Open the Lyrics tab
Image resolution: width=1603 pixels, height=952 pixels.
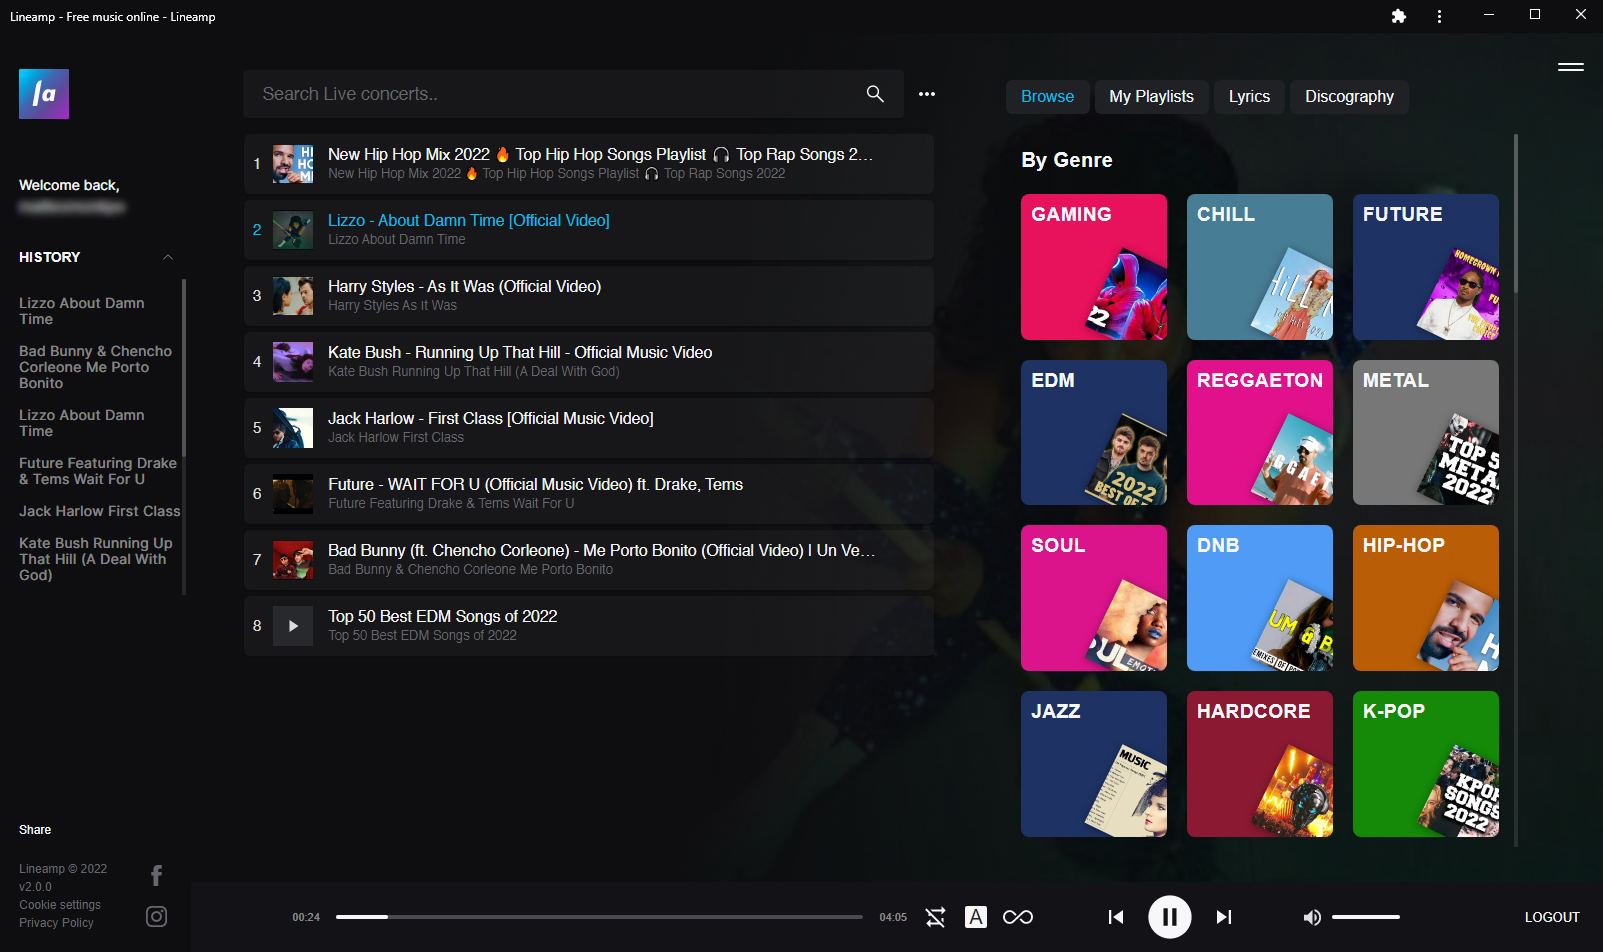[x=1249, y=96]
